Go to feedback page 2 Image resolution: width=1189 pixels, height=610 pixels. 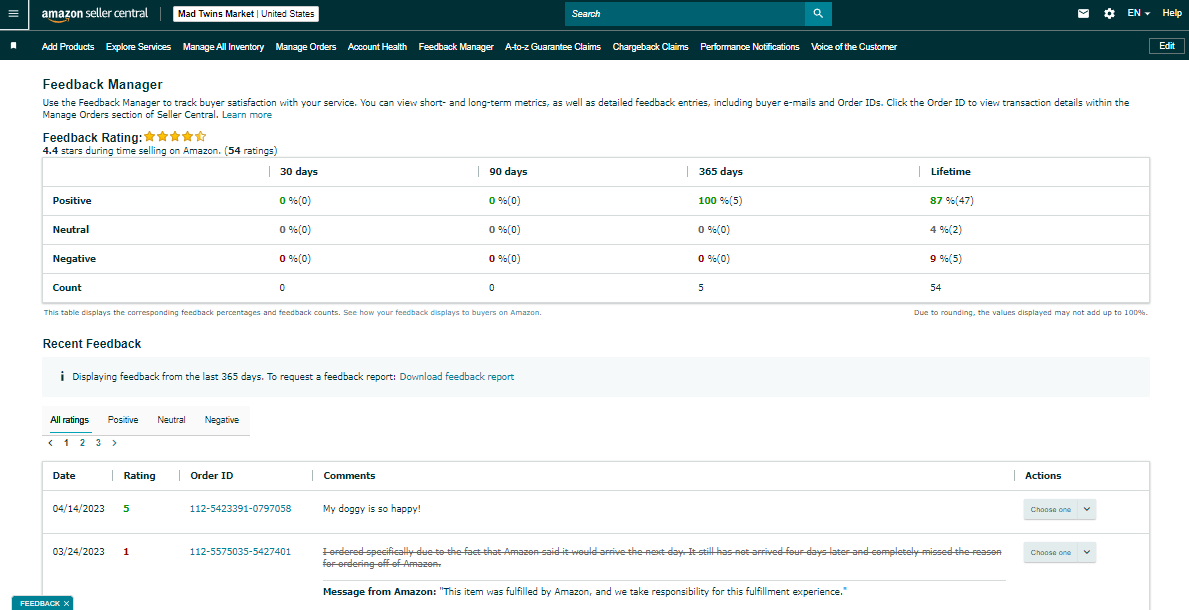(83, 442)
